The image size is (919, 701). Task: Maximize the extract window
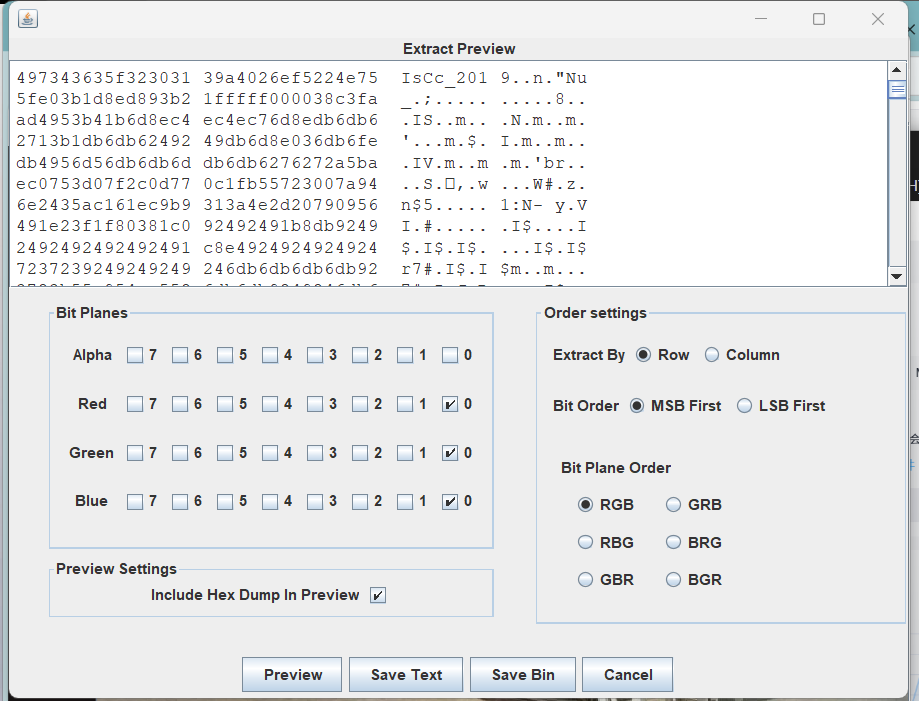tap(819, 19)
